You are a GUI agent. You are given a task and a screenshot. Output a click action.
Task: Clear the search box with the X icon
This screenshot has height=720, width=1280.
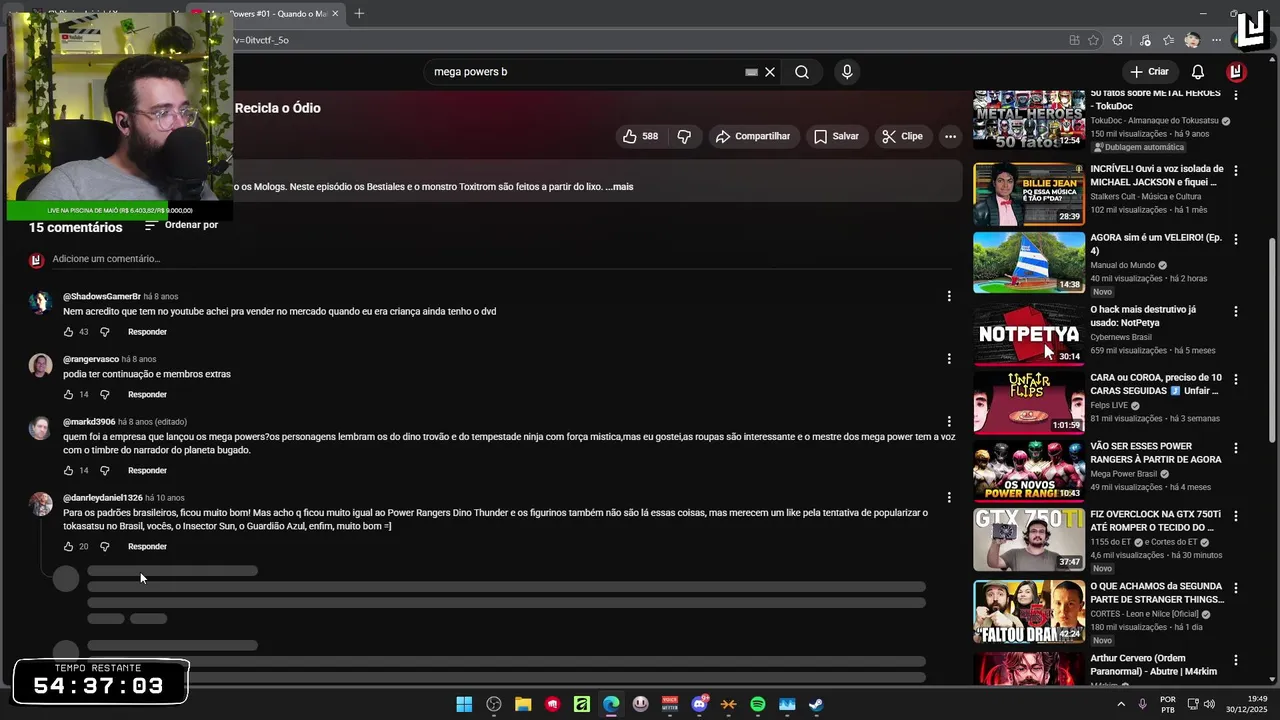pyautogui.click(x=770, y=72)
